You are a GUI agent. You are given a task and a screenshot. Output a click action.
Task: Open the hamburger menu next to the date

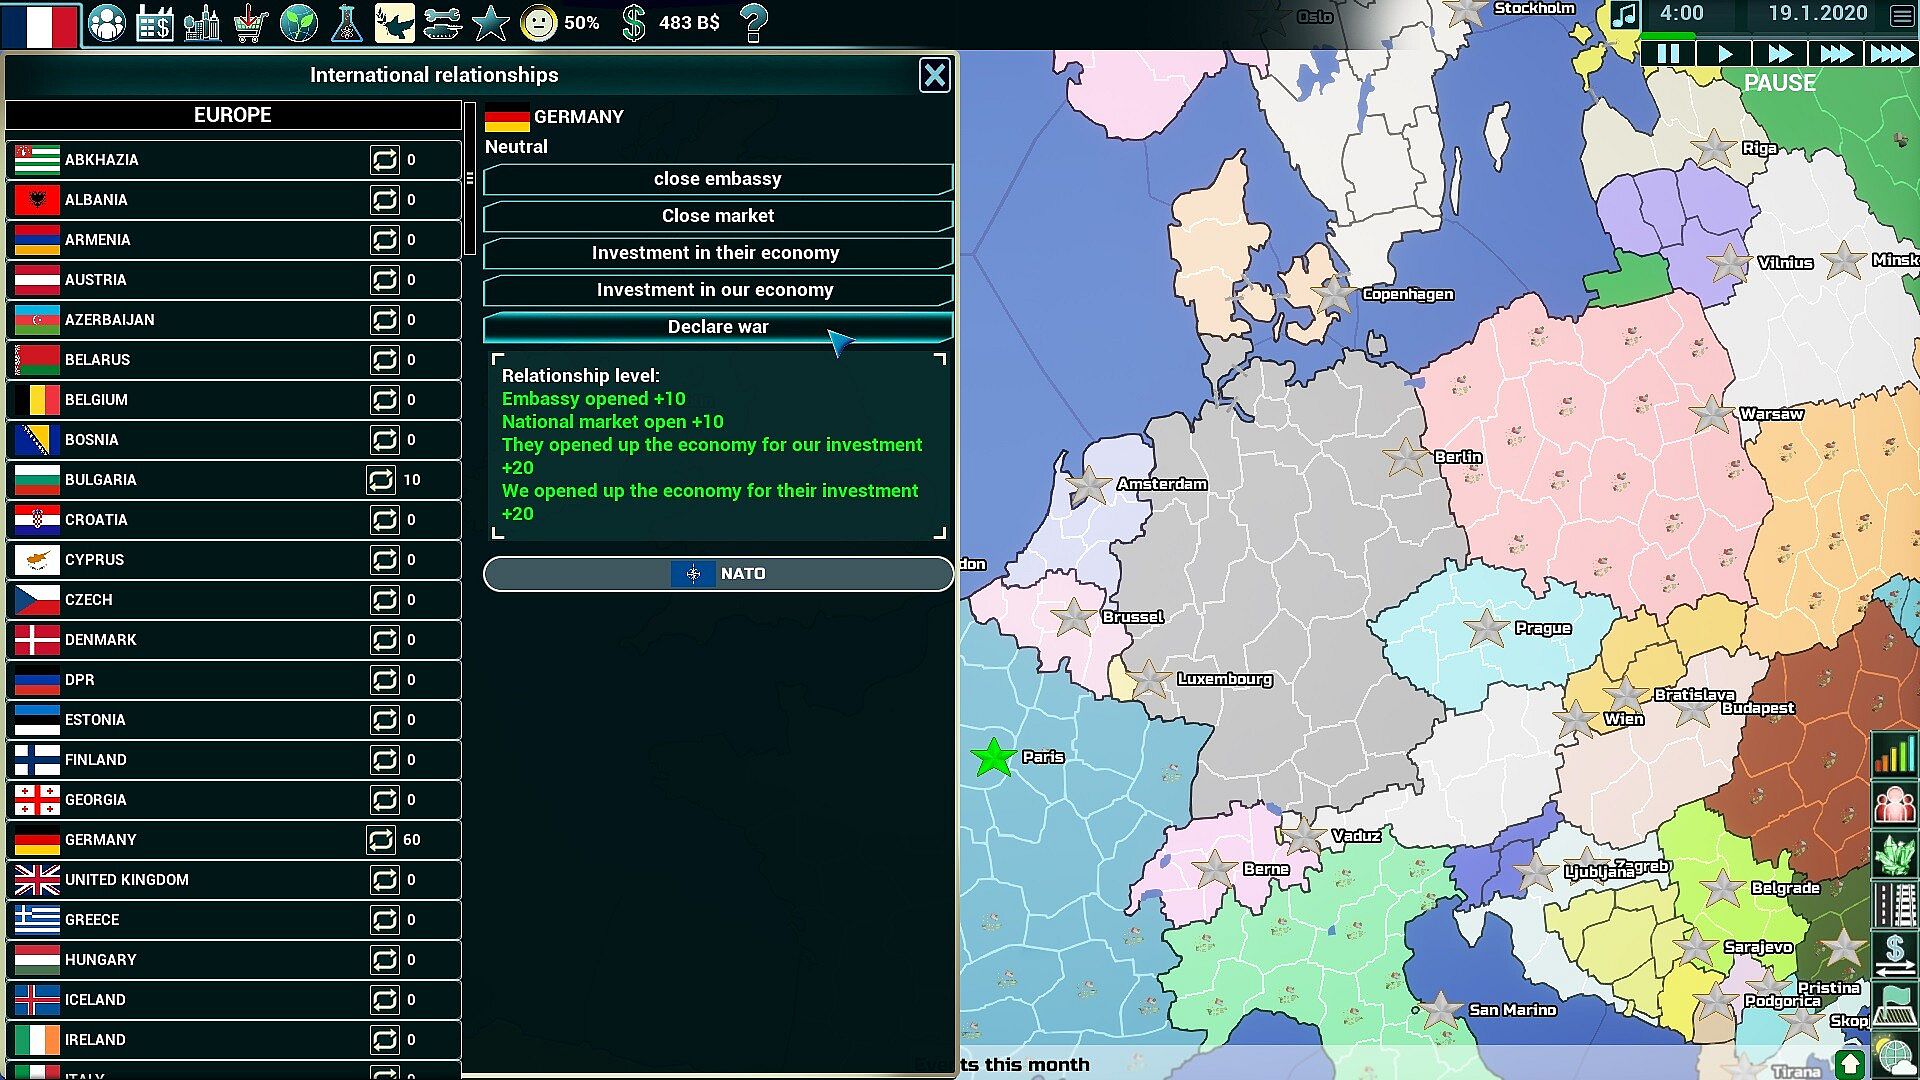(x=1902, y=16)
